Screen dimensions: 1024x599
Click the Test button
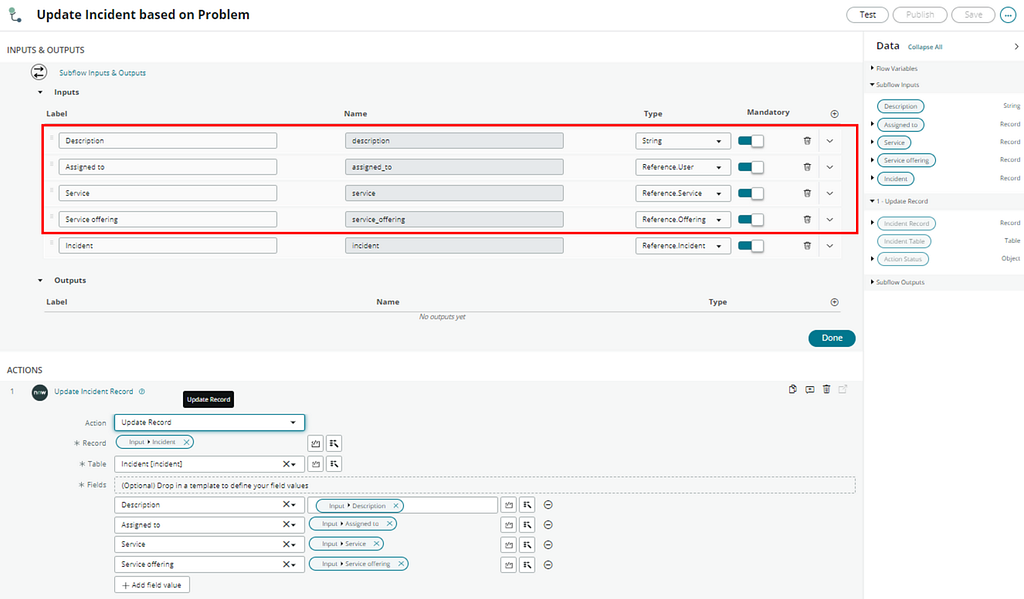tap(867, 14)
